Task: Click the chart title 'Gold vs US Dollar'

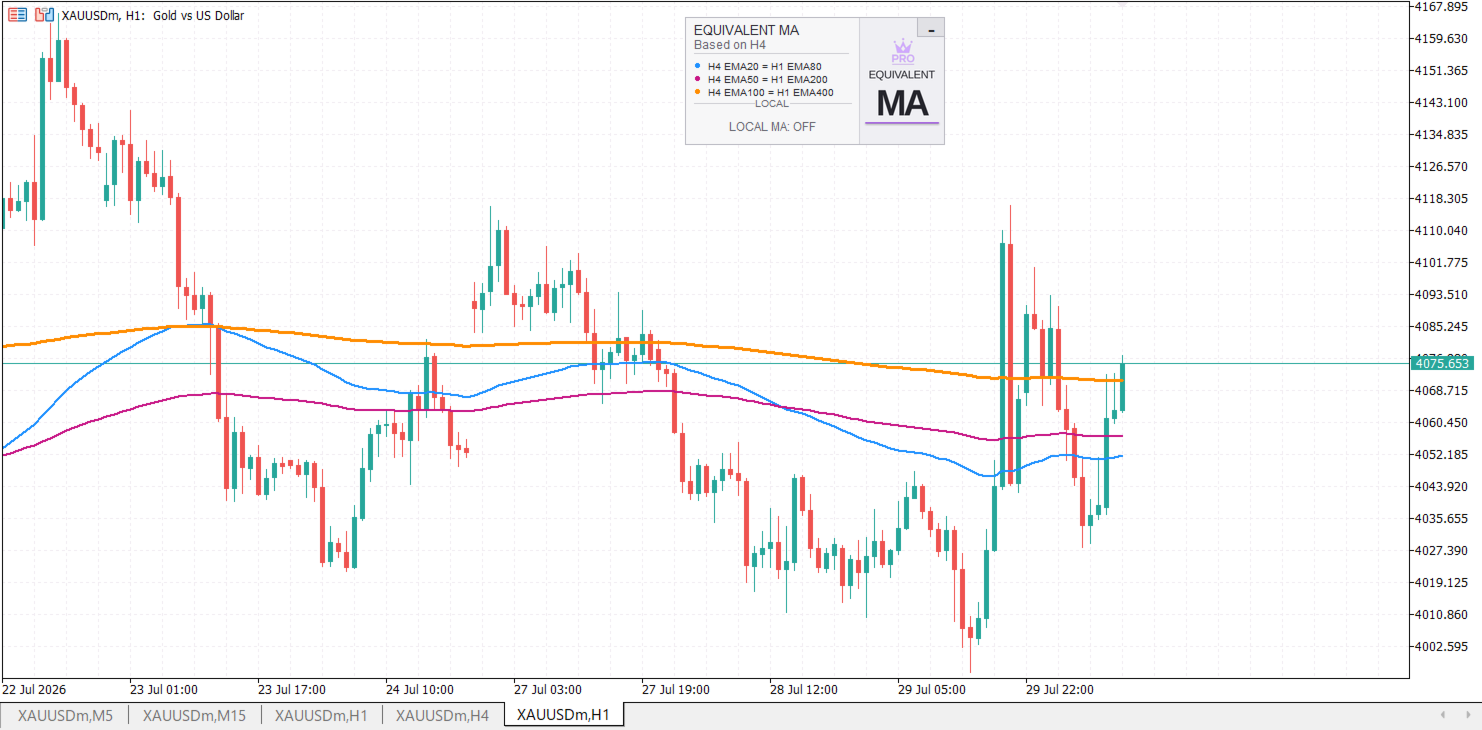Action: (198, 15)
